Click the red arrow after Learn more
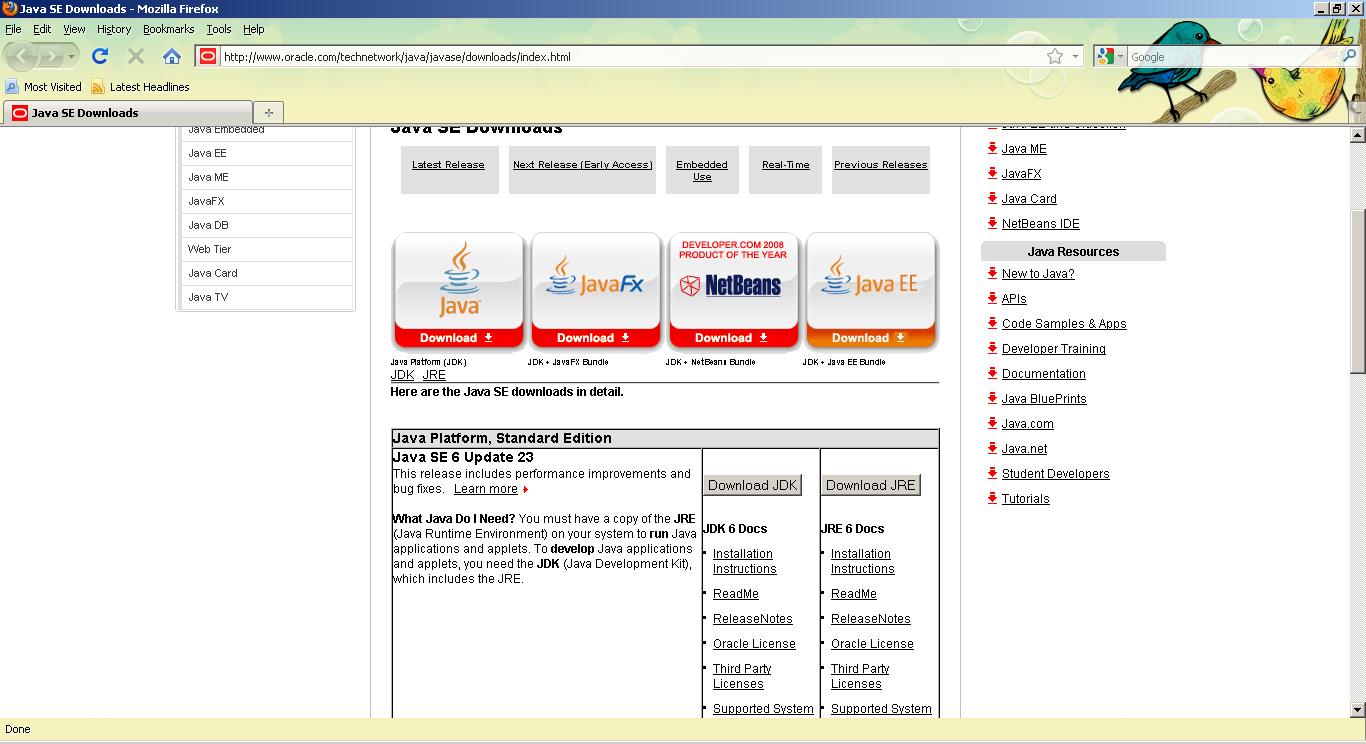1366x744 pixels. click(525, 489)
